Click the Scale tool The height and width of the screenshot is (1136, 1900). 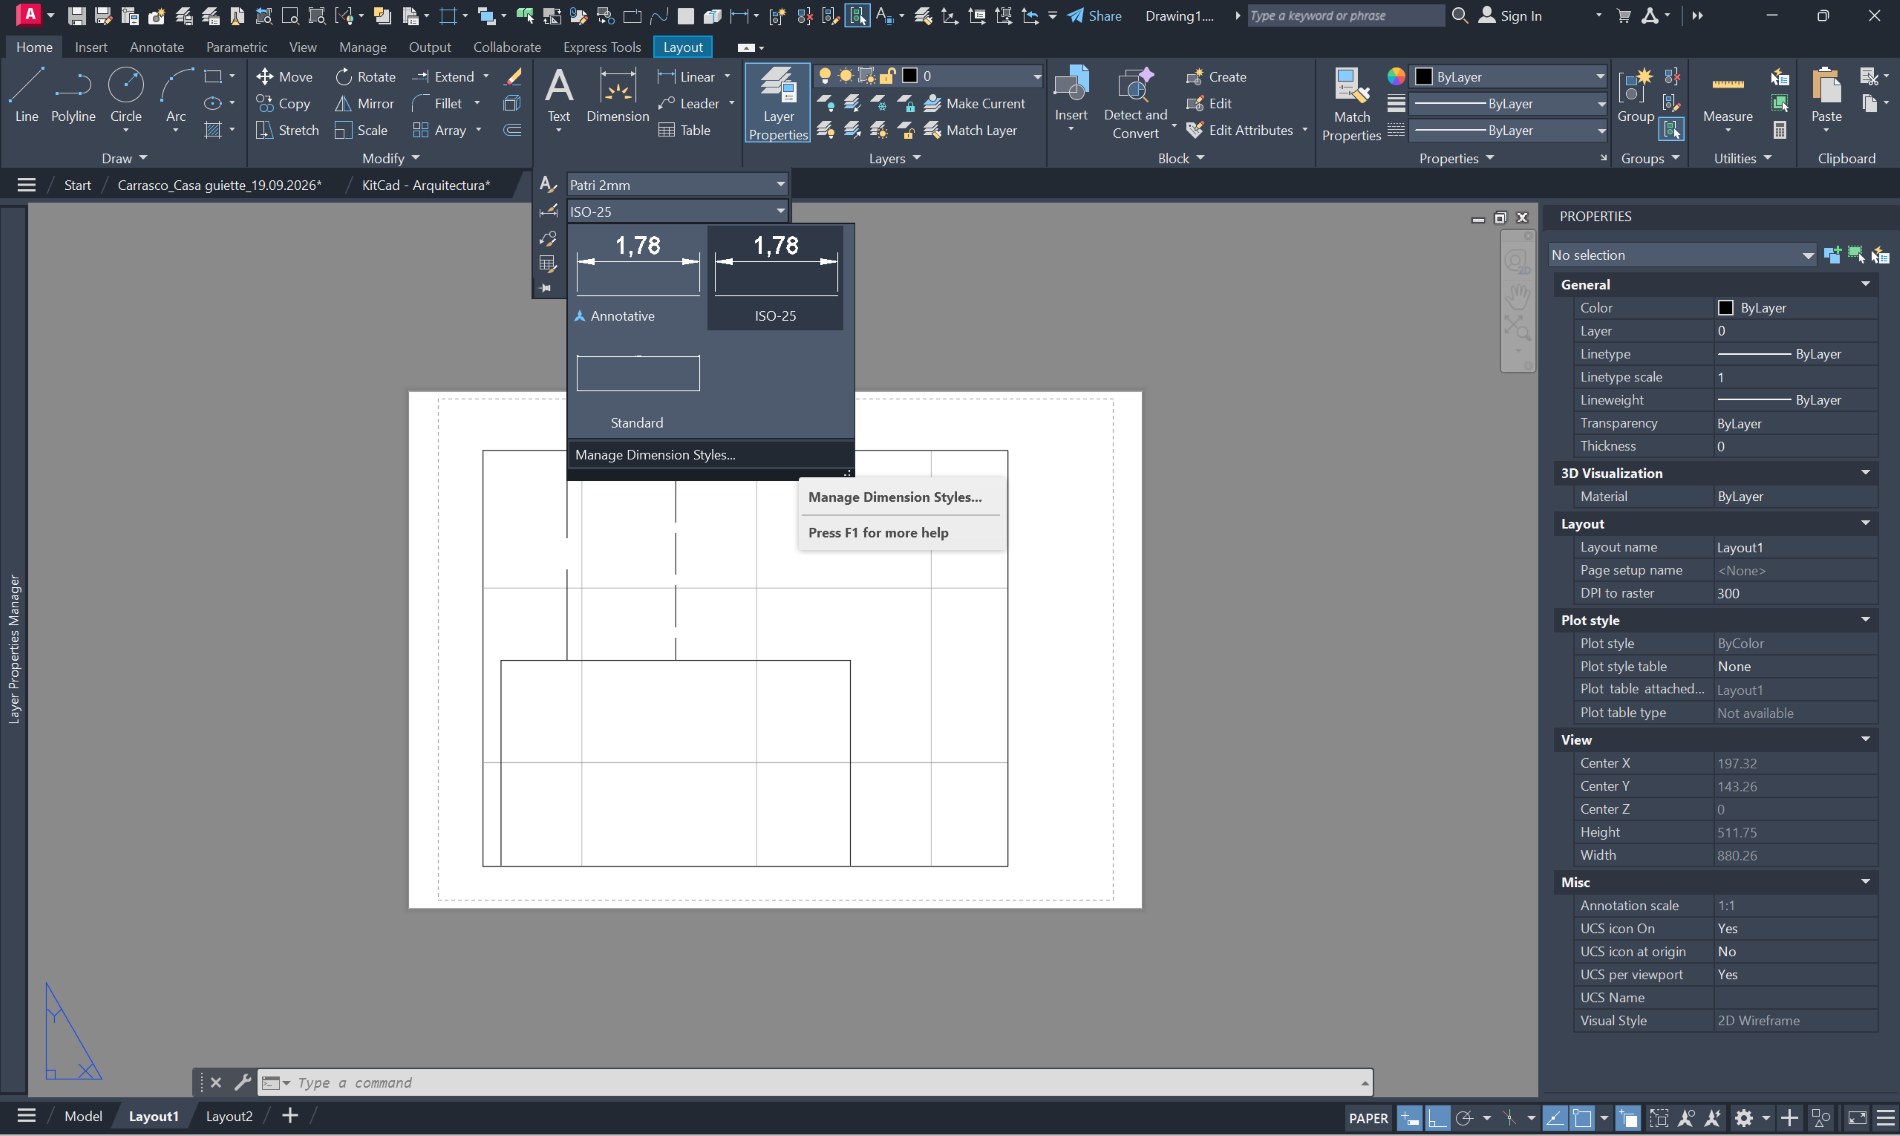[361, 130]
